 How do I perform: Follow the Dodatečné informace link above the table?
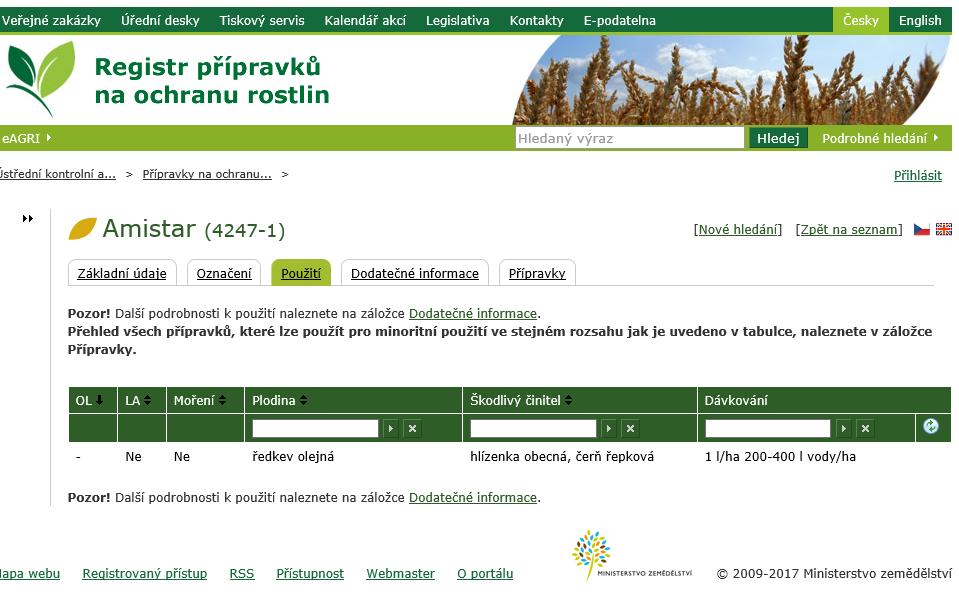pyautogui.click(x=473, y=314)
